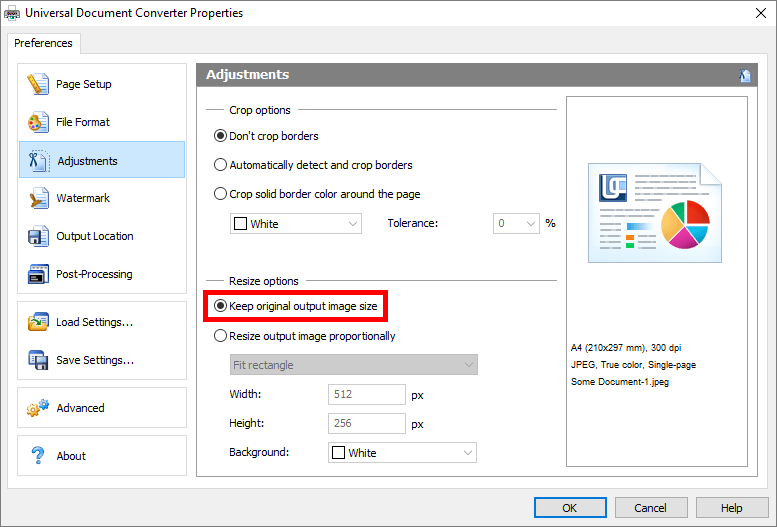Click the Cancel button
This screenshot has height=527, width=777.
tap(650, 508)
